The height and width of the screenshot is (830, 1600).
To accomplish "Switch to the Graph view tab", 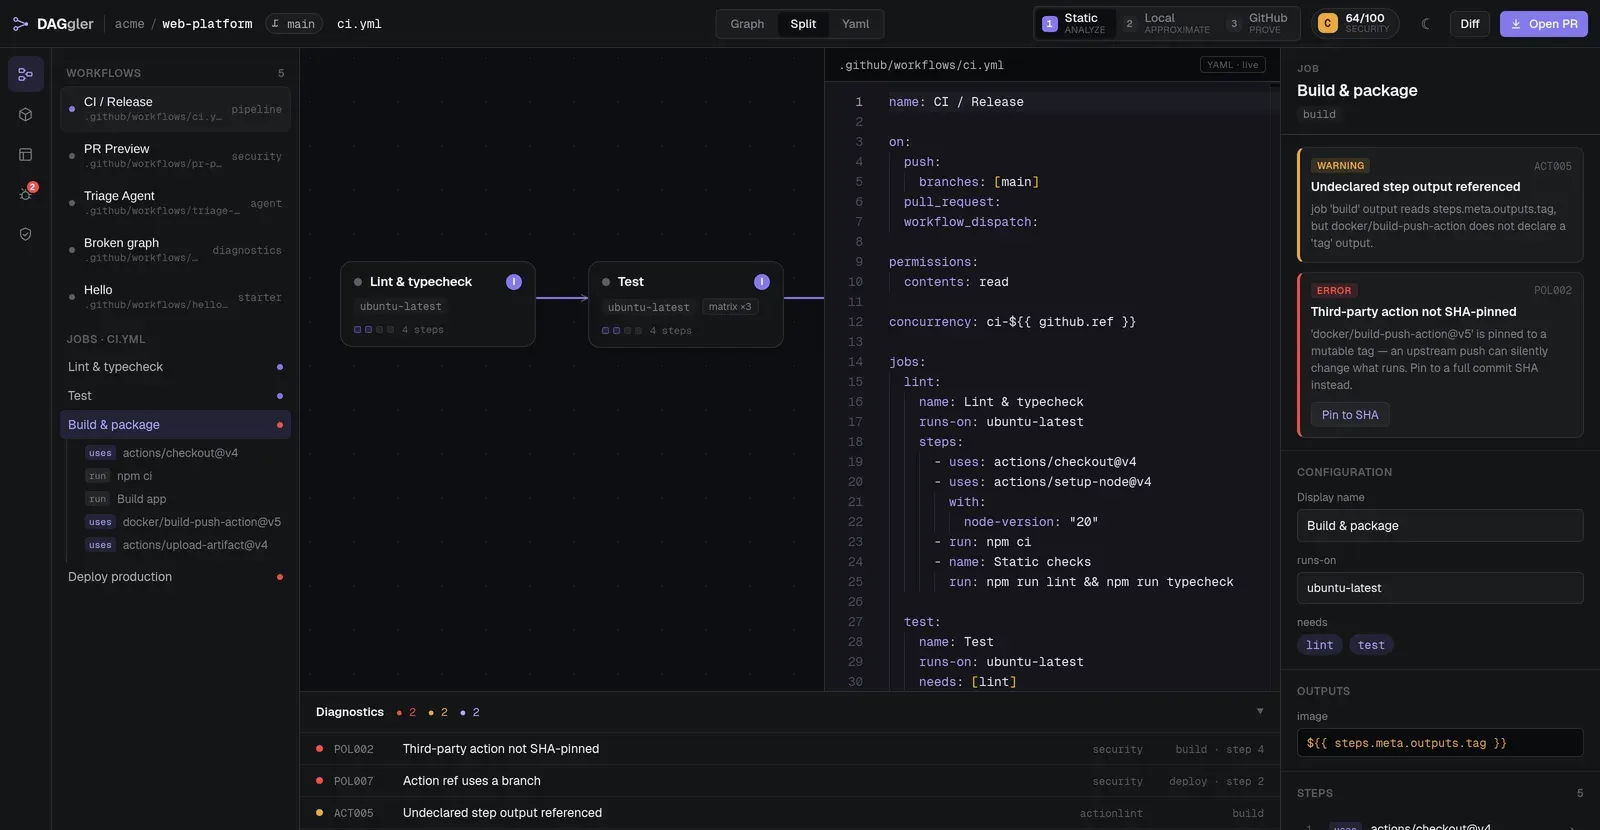I will pyautogui.click(x=747, y=24).
